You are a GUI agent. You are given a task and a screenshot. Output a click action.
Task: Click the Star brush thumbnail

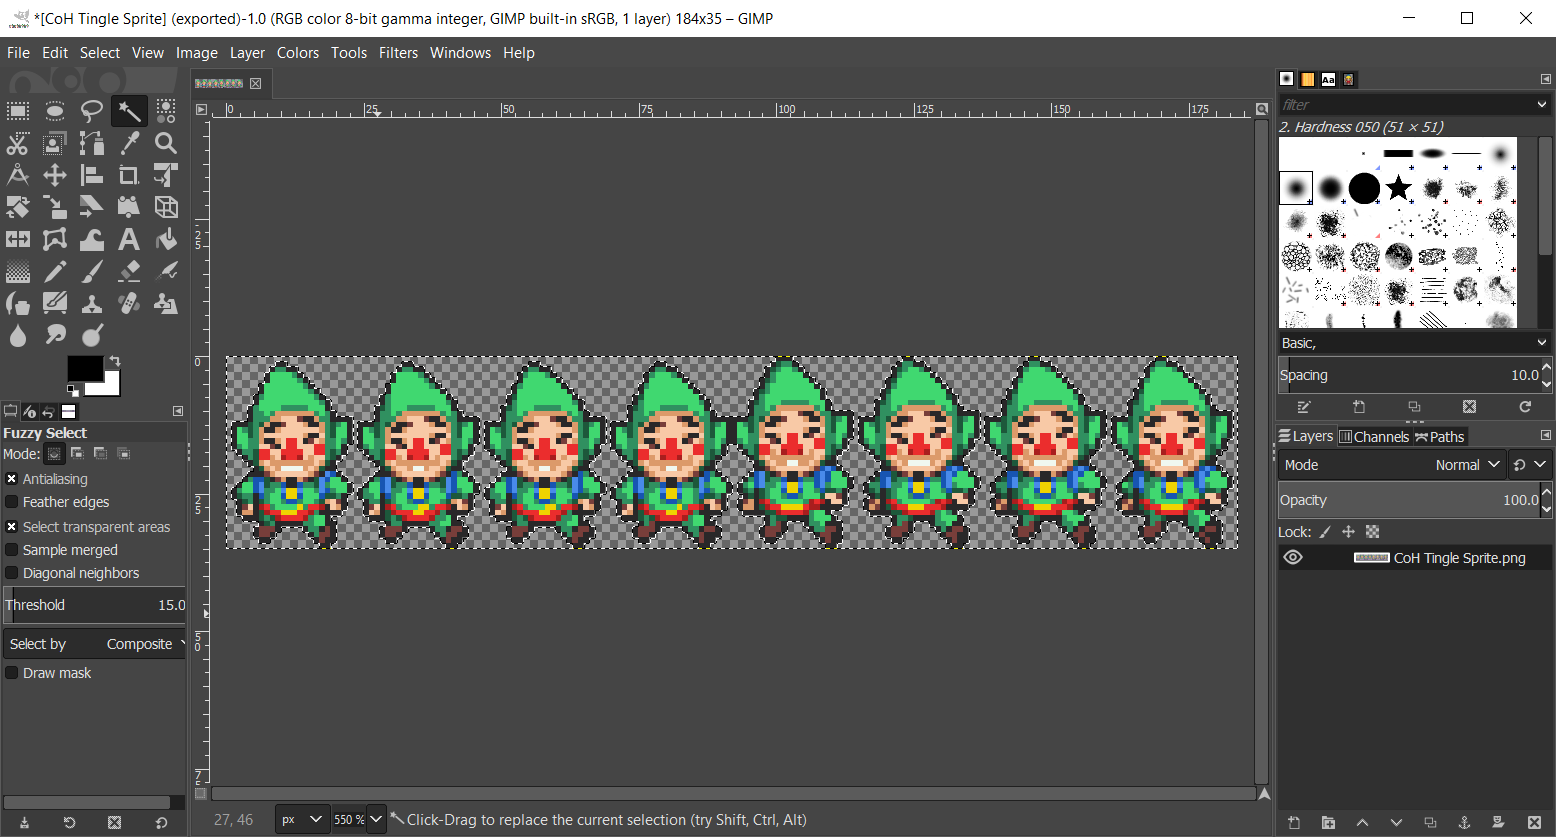click(x=1398, y=188)
